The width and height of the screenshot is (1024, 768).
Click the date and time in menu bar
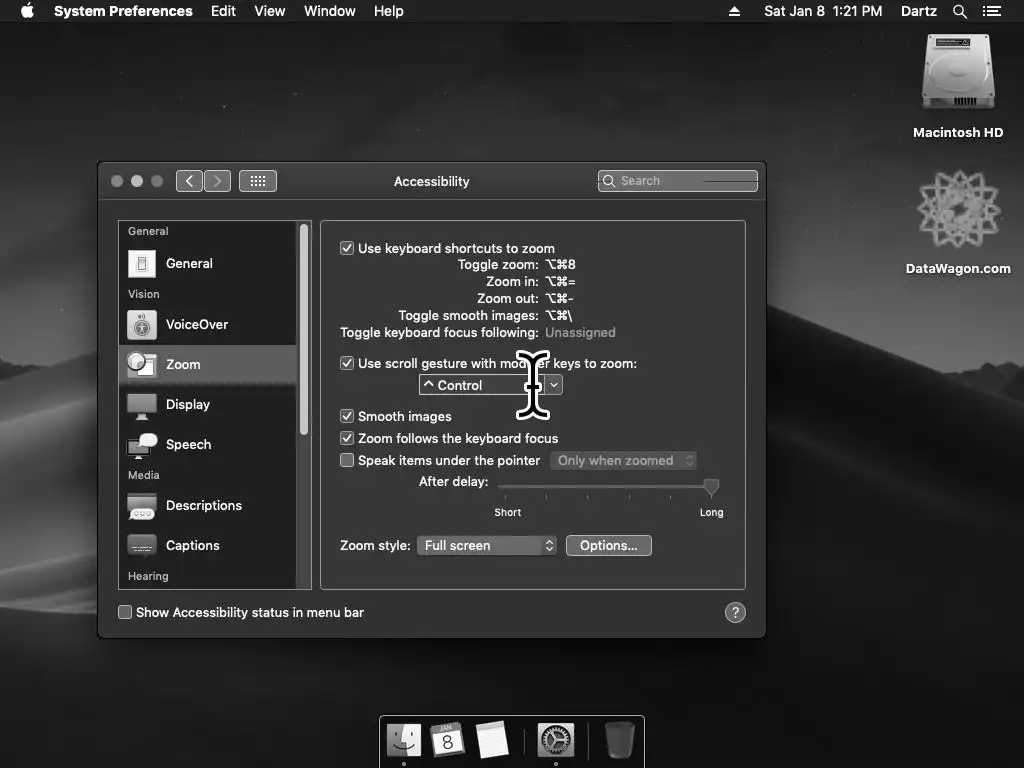(x=823, y=11)
